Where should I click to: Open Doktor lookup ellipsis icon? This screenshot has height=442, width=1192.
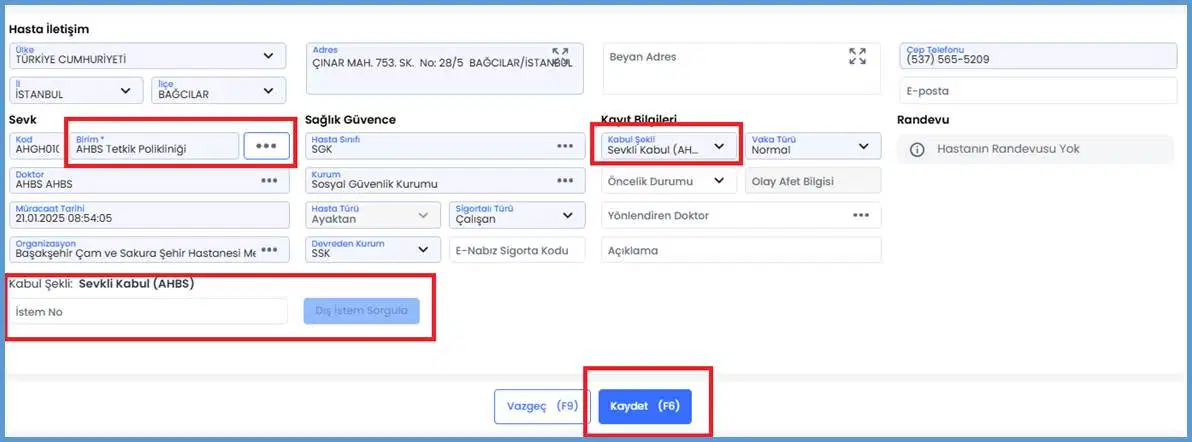(269, 180)
